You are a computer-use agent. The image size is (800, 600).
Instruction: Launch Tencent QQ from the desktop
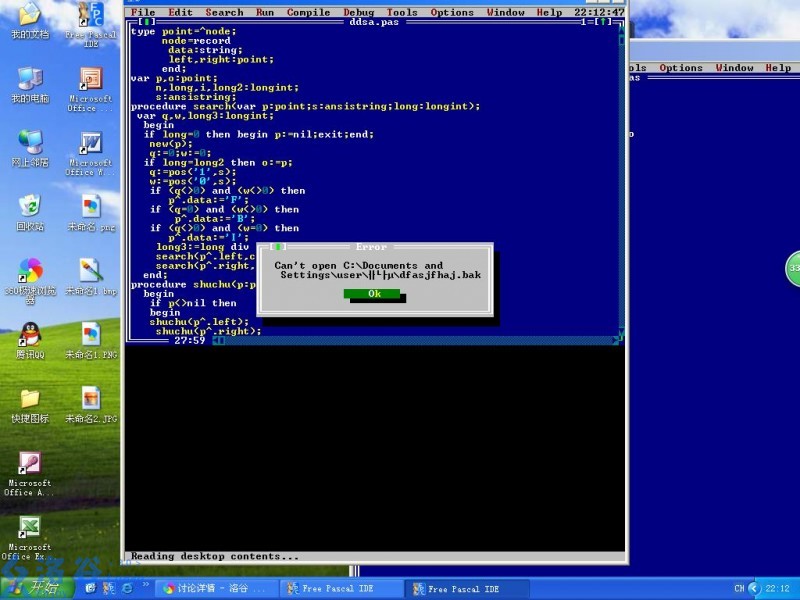click(30, 339)
